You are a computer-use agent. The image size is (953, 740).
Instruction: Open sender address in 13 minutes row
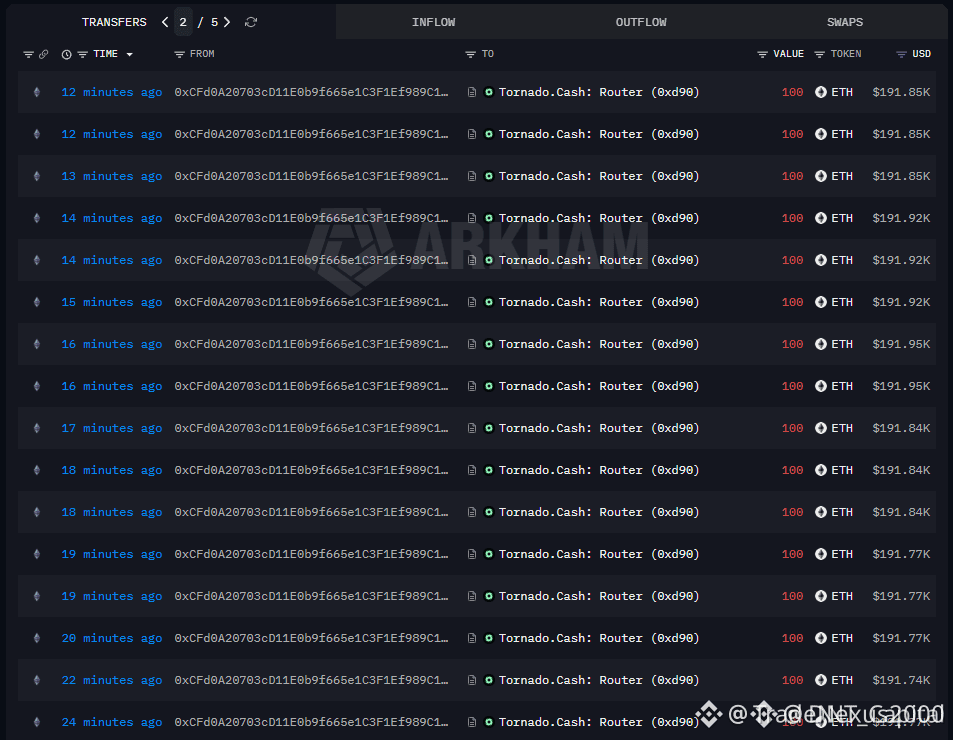tap(311, 176)
